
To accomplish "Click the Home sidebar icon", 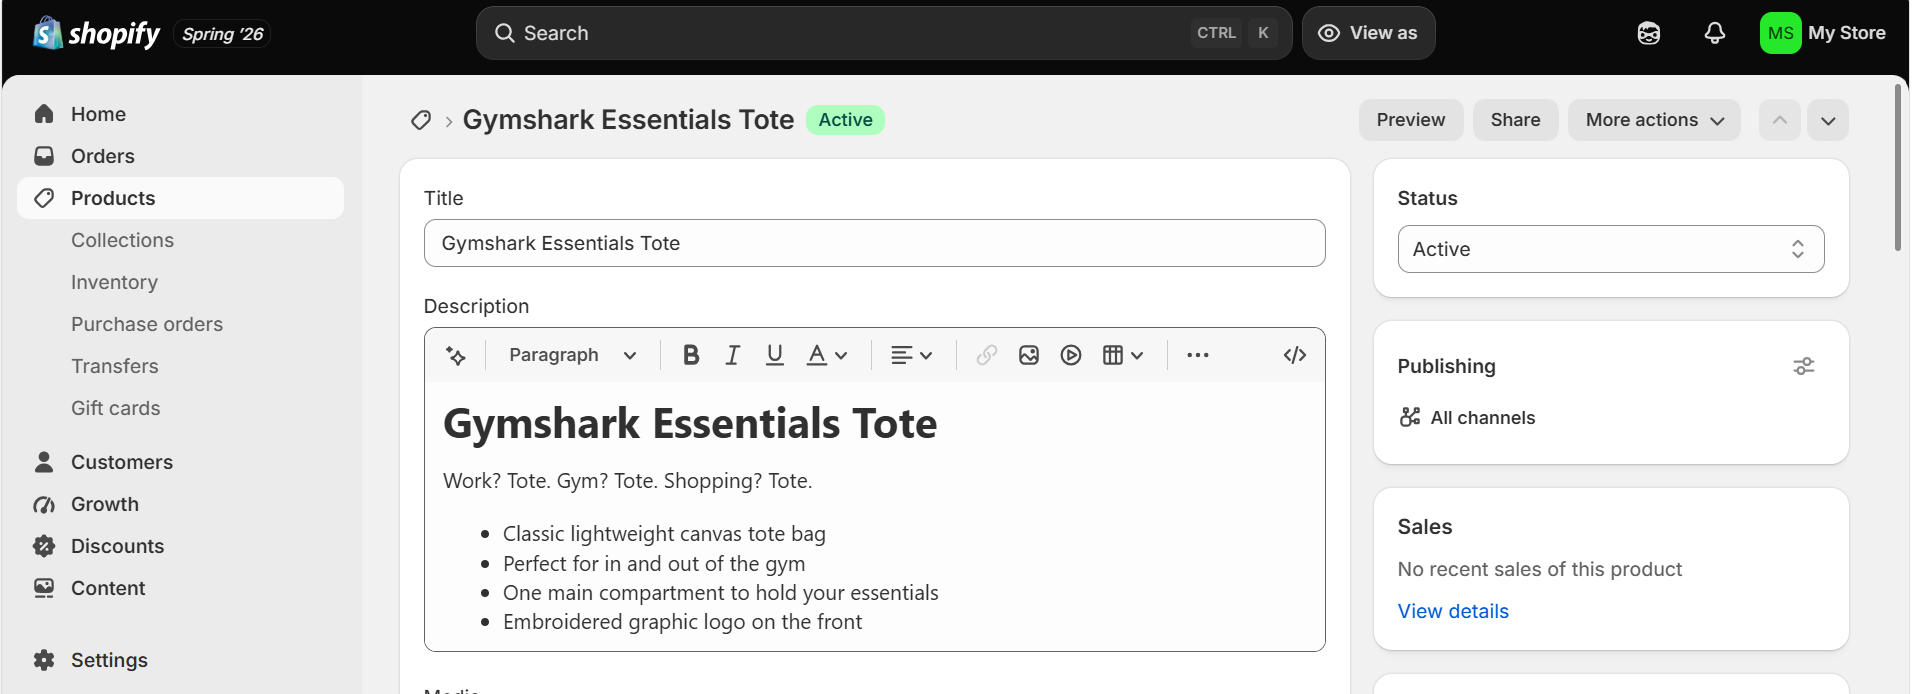I will click(44, 114).
